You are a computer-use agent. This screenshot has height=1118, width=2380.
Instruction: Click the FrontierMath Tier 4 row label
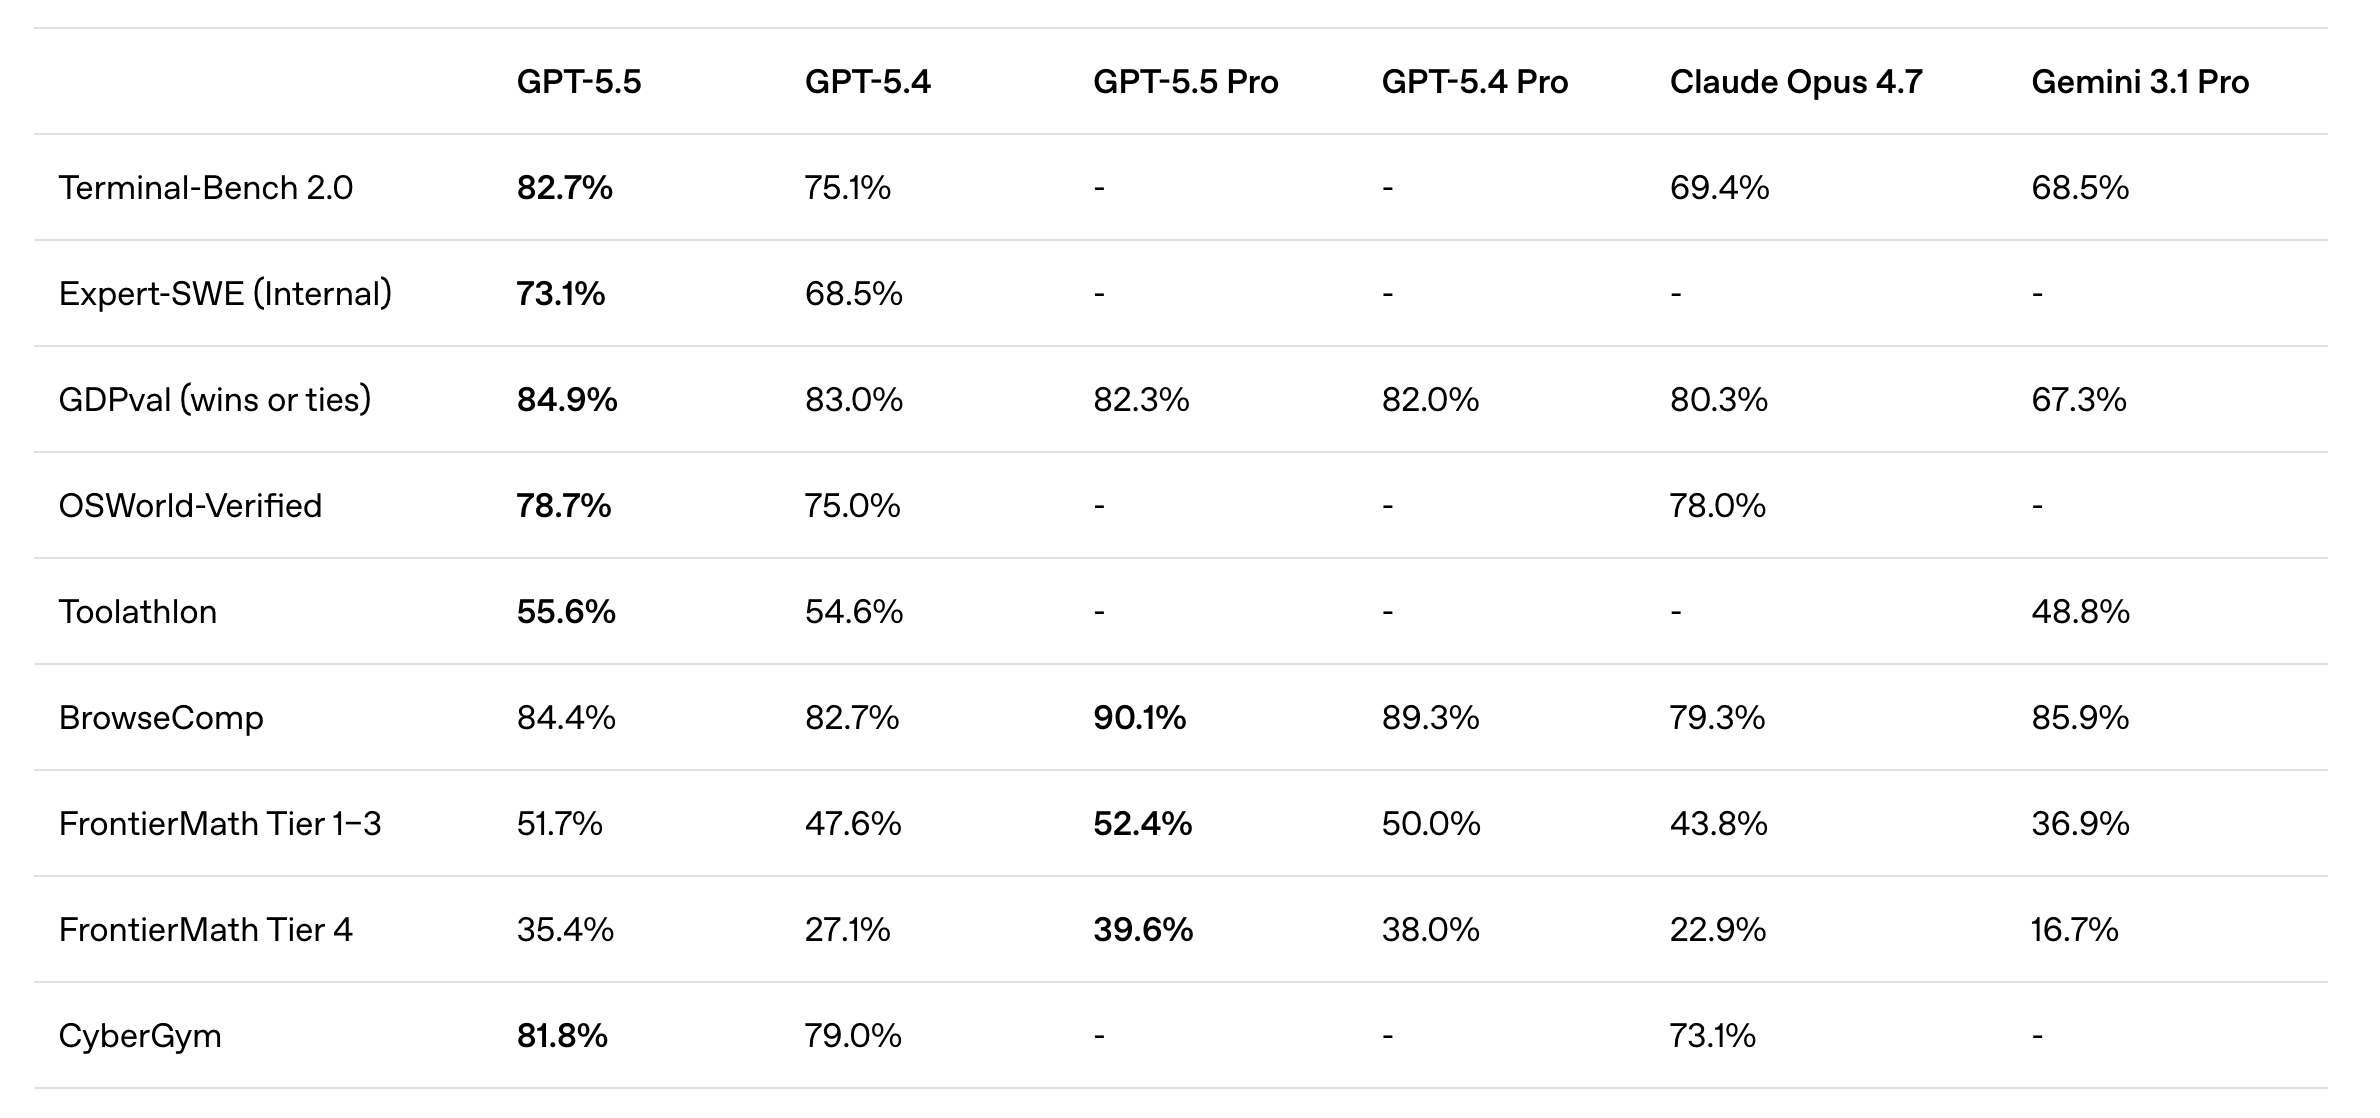point(205,930)
